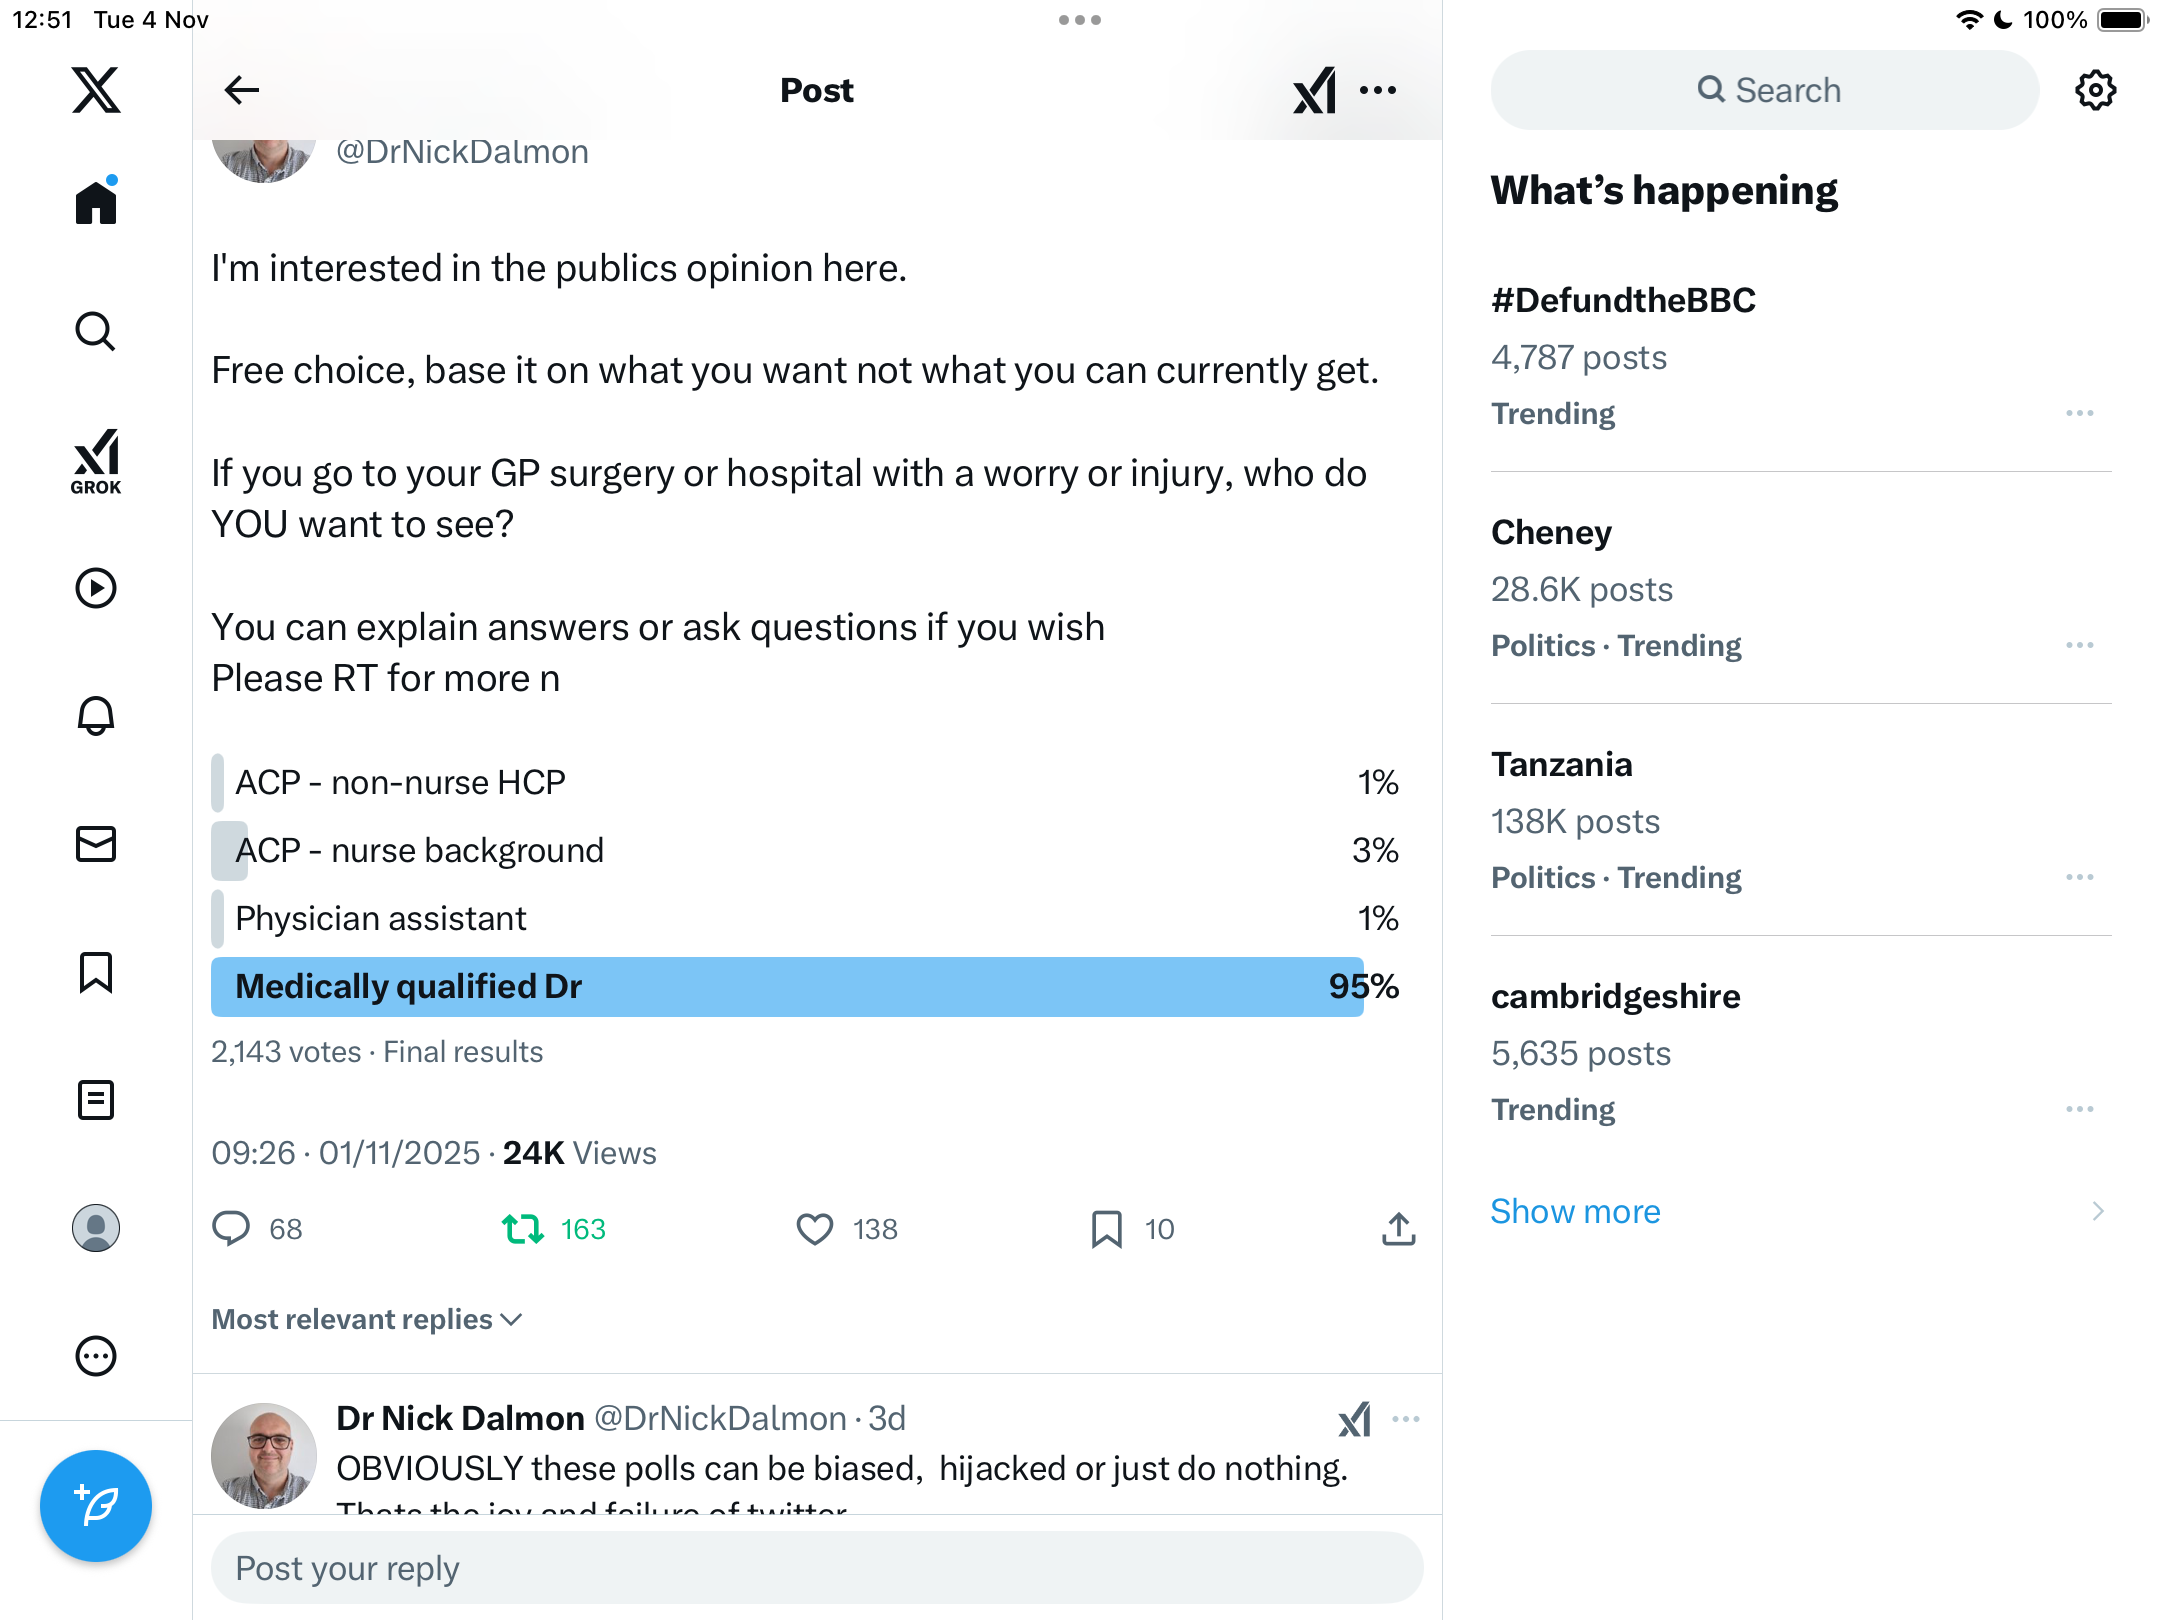Open the @DrNickDalmon handle on reply

pyautogui.click(x=720, y=1418)
